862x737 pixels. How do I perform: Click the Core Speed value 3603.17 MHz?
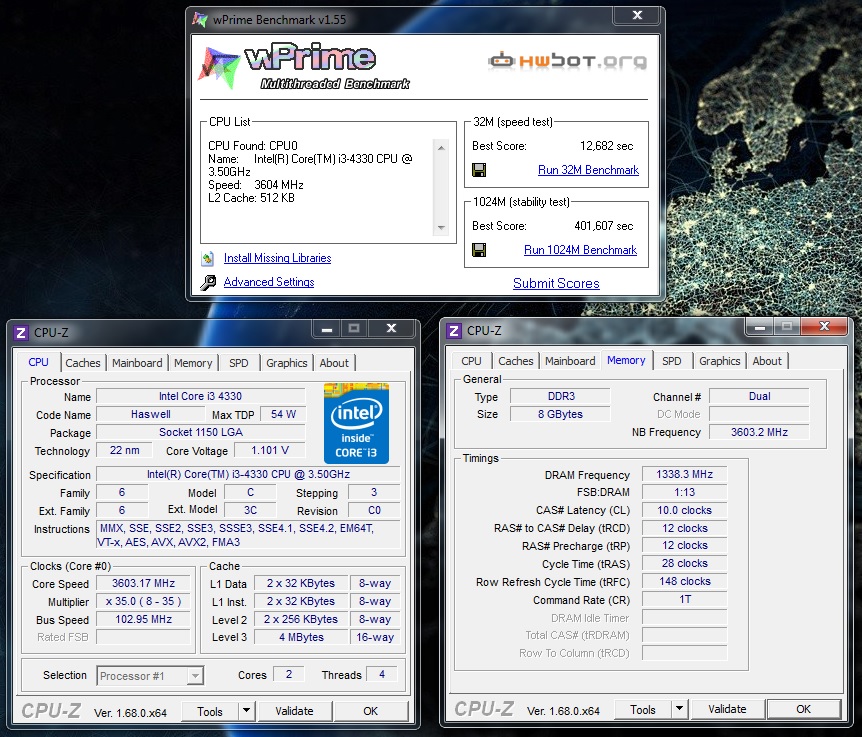[x=143, y=583]
